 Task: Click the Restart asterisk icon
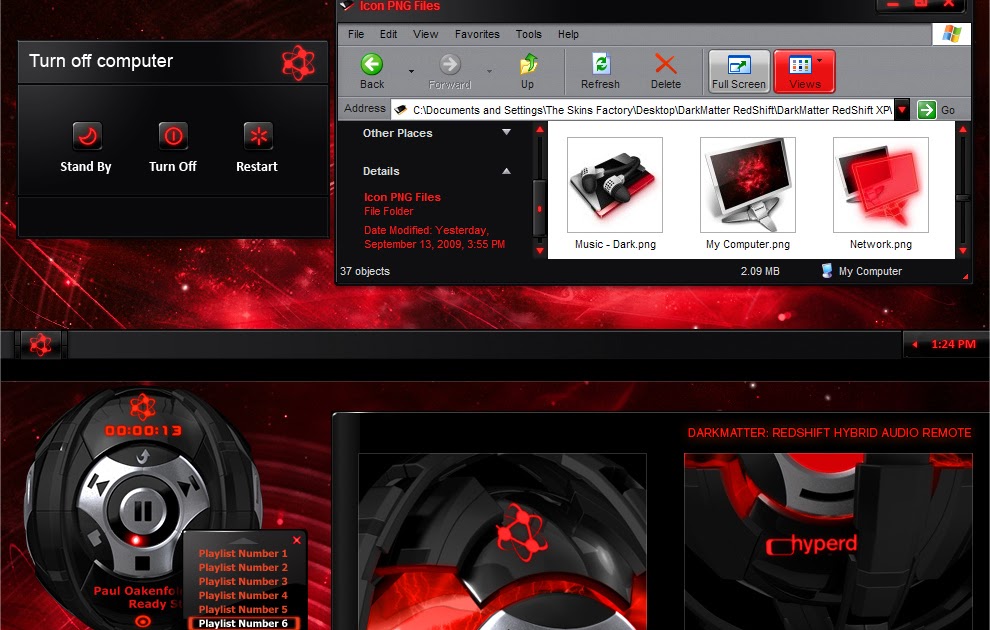tap(258, 136)
